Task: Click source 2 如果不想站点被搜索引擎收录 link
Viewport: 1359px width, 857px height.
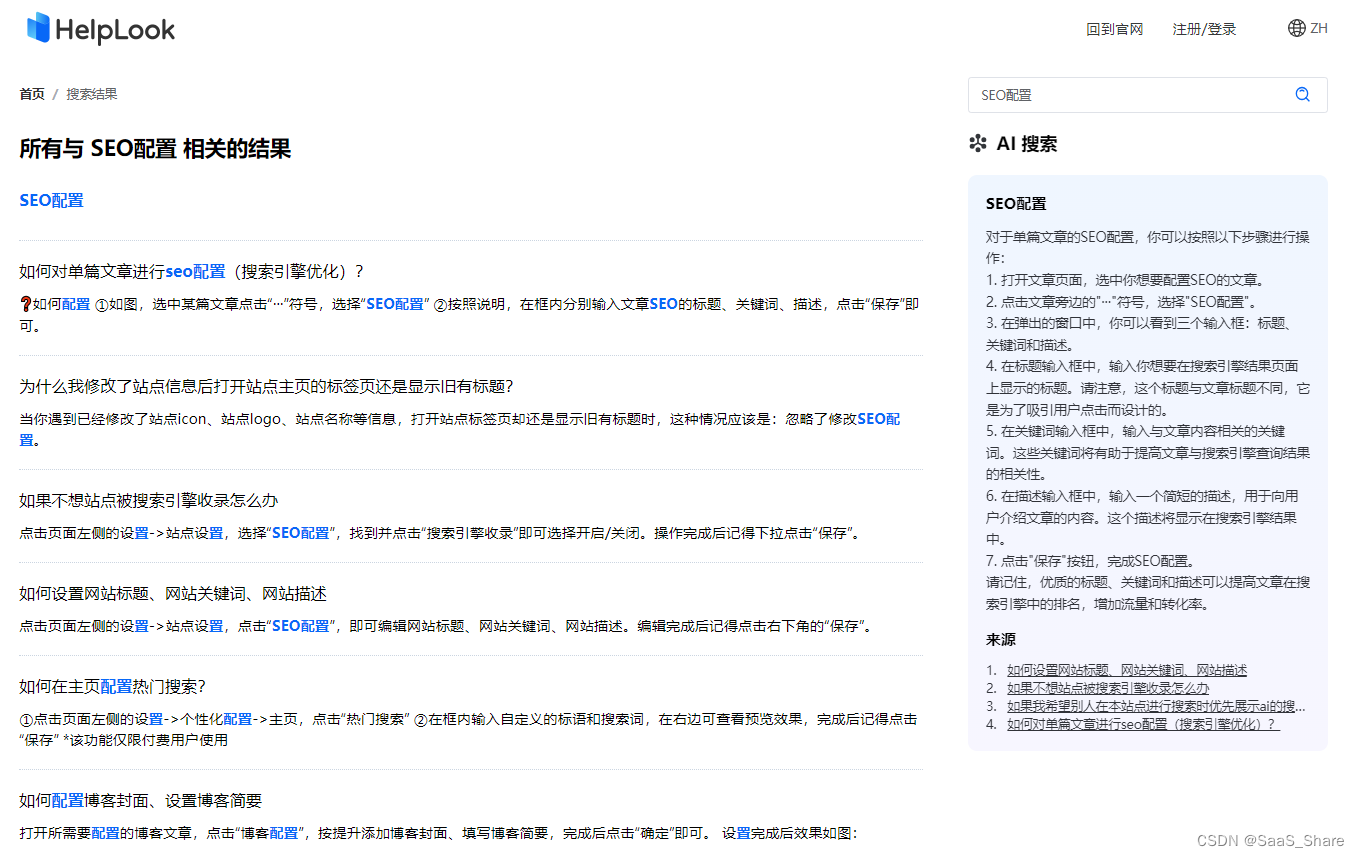Action: 1108,688
